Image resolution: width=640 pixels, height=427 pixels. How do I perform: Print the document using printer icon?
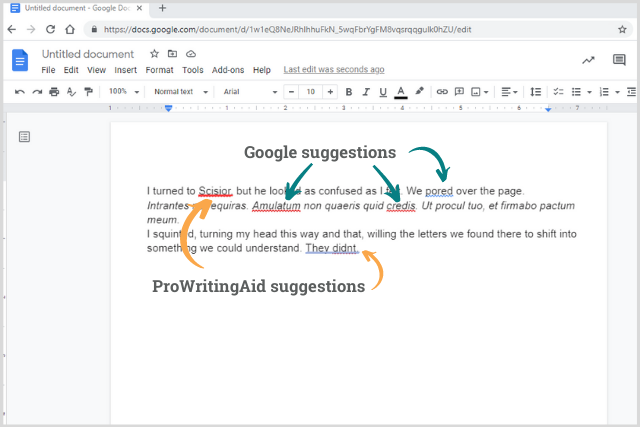54,92
